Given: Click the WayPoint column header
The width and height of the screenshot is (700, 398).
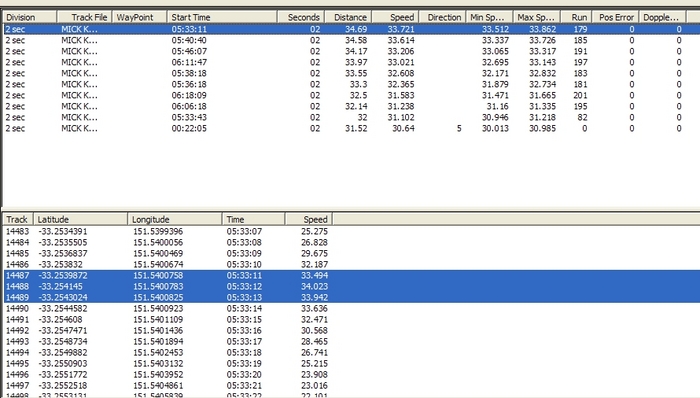Looking at the screenshot, I should (139, 17).
